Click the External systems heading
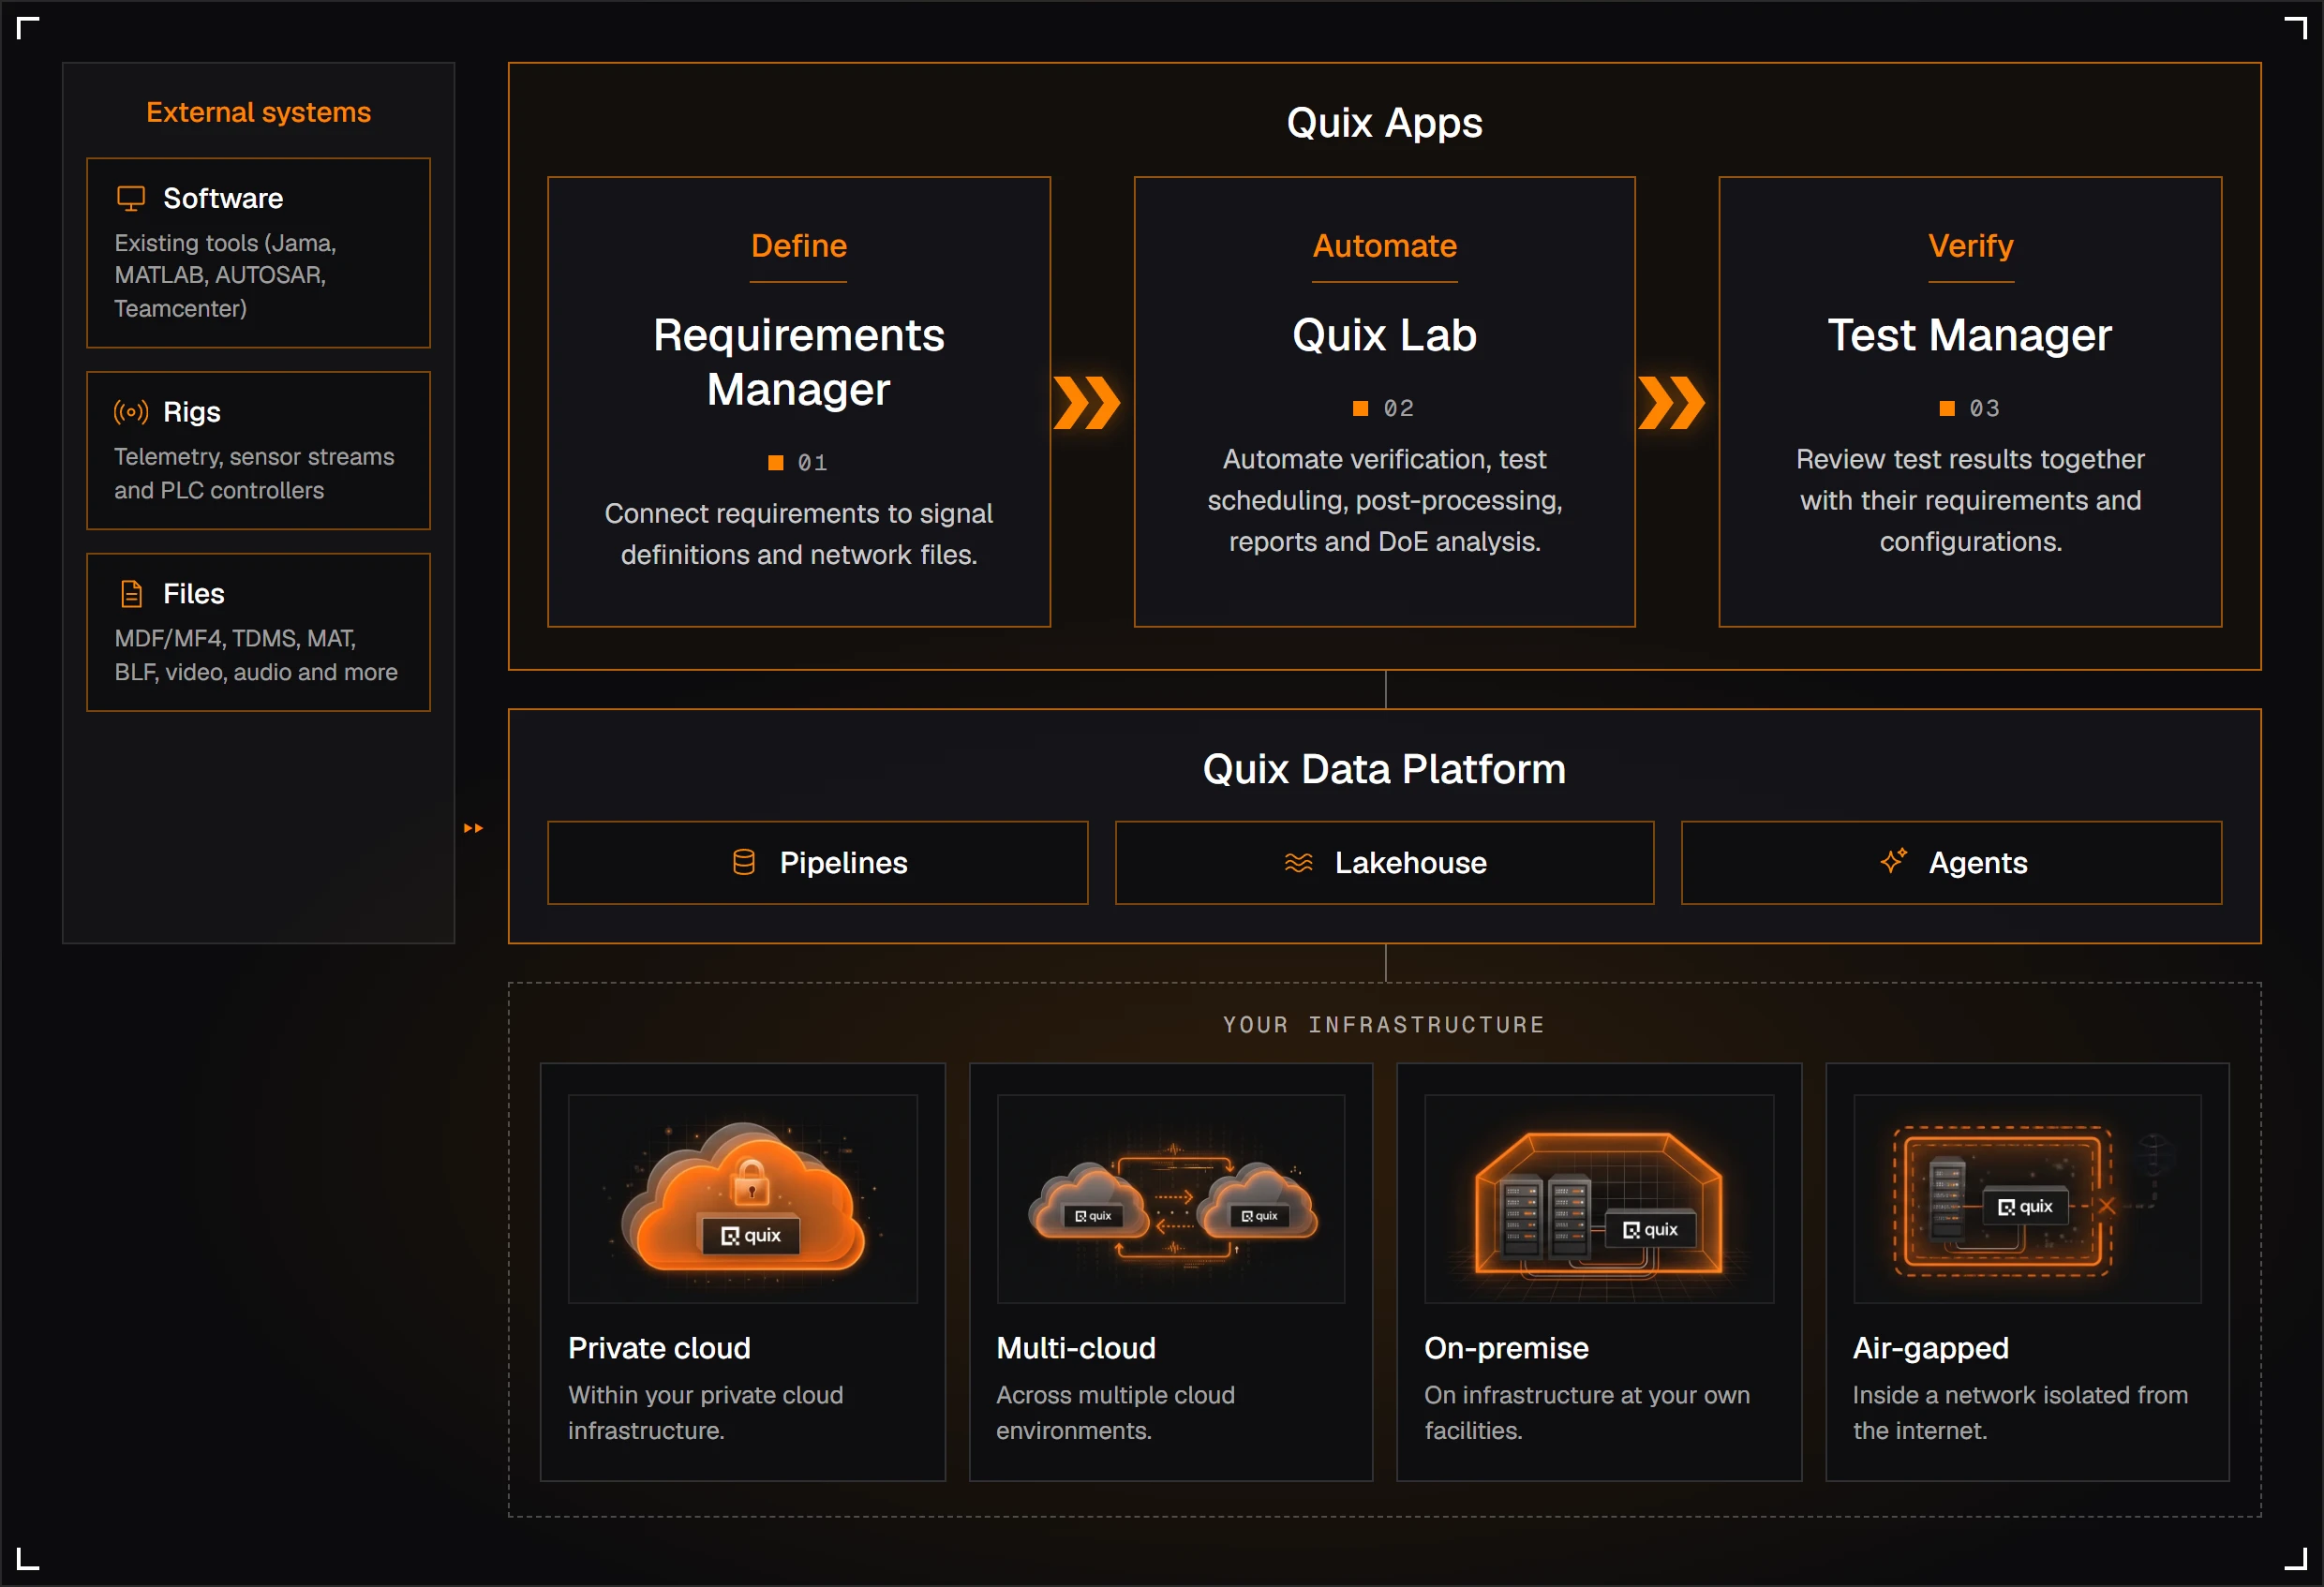 [258, 112]
